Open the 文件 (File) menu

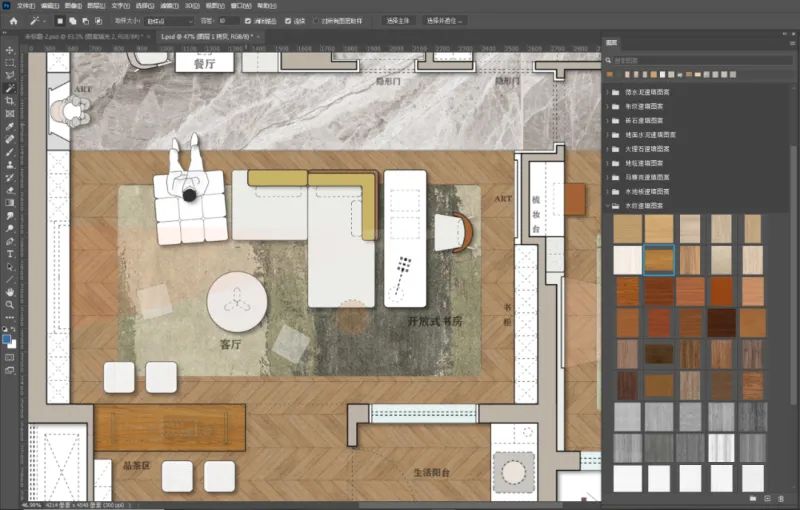[25, 5]
